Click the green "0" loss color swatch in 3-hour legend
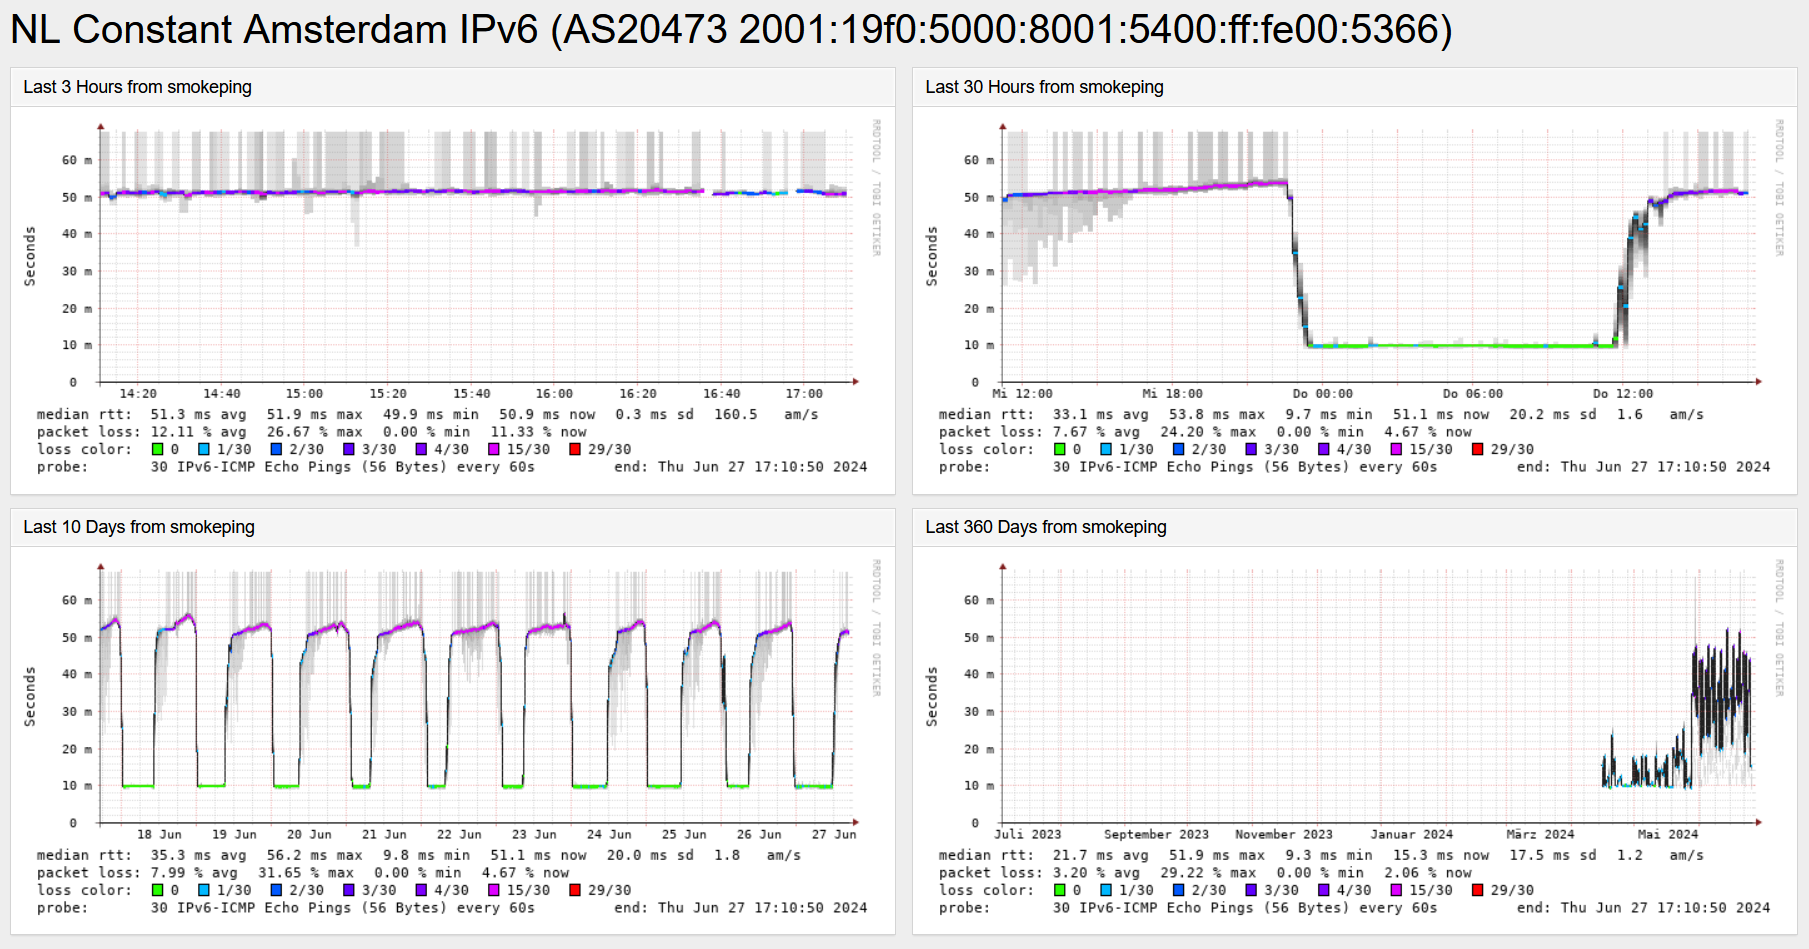This screenshot has width=1809, height=949. coord(157,449)
